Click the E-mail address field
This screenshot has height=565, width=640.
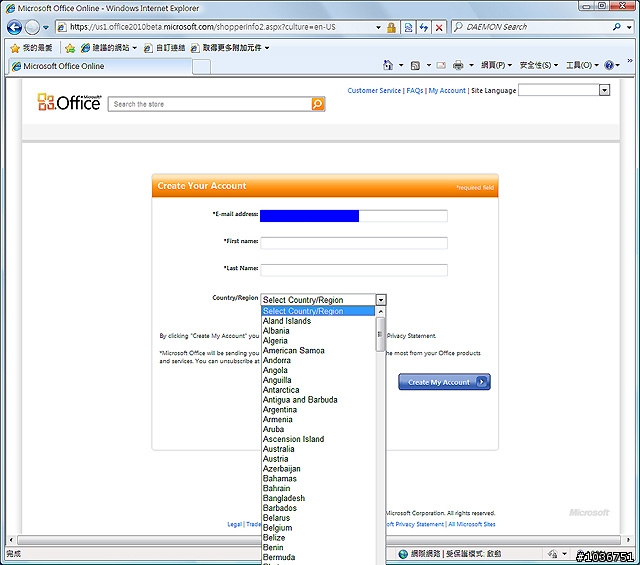pos(353,216)
